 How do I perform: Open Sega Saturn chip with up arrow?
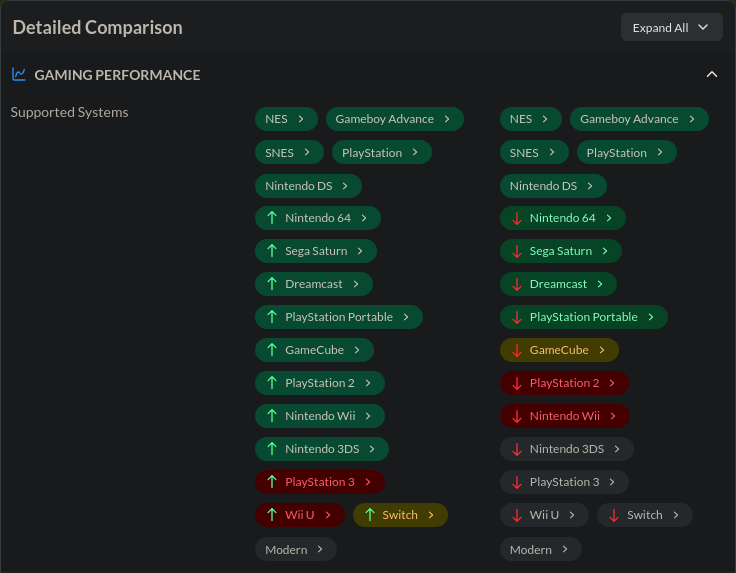coord(315,251)
